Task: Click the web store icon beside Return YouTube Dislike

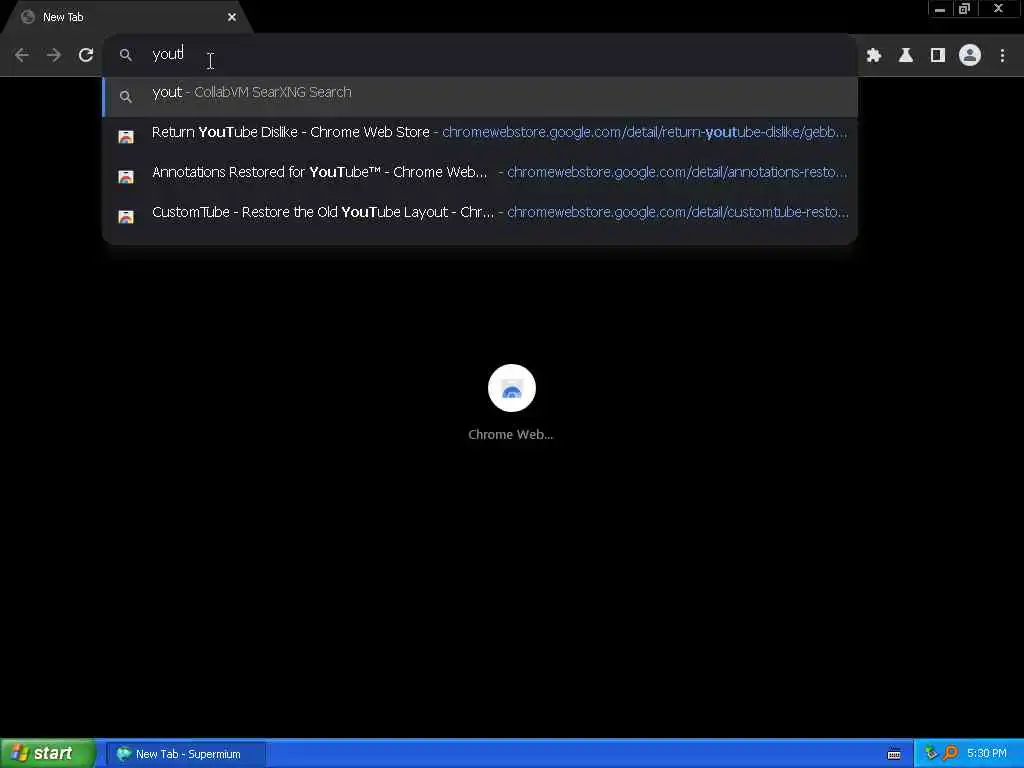Action: [x=125, y=136]
